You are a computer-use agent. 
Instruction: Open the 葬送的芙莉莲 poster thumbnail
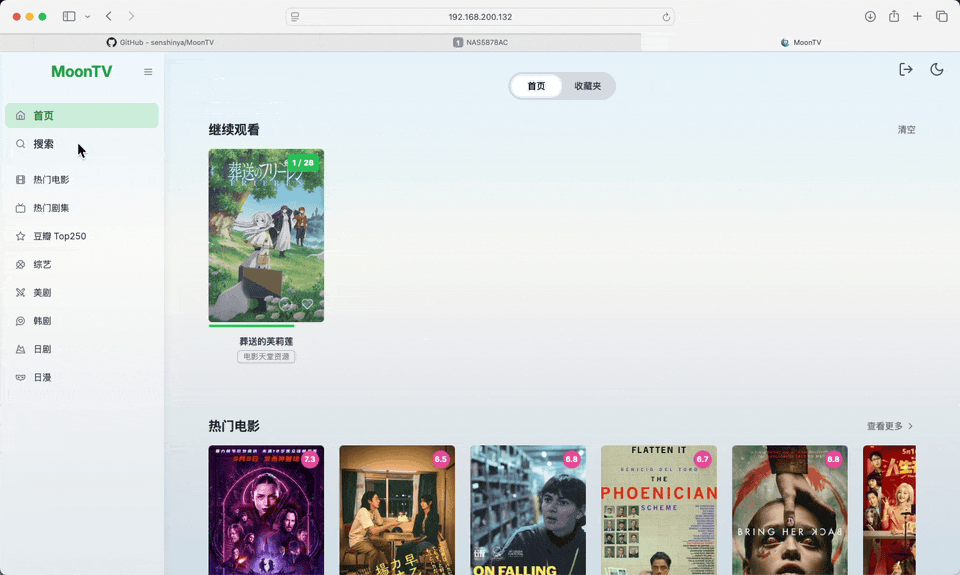click(x=266, y=235)
